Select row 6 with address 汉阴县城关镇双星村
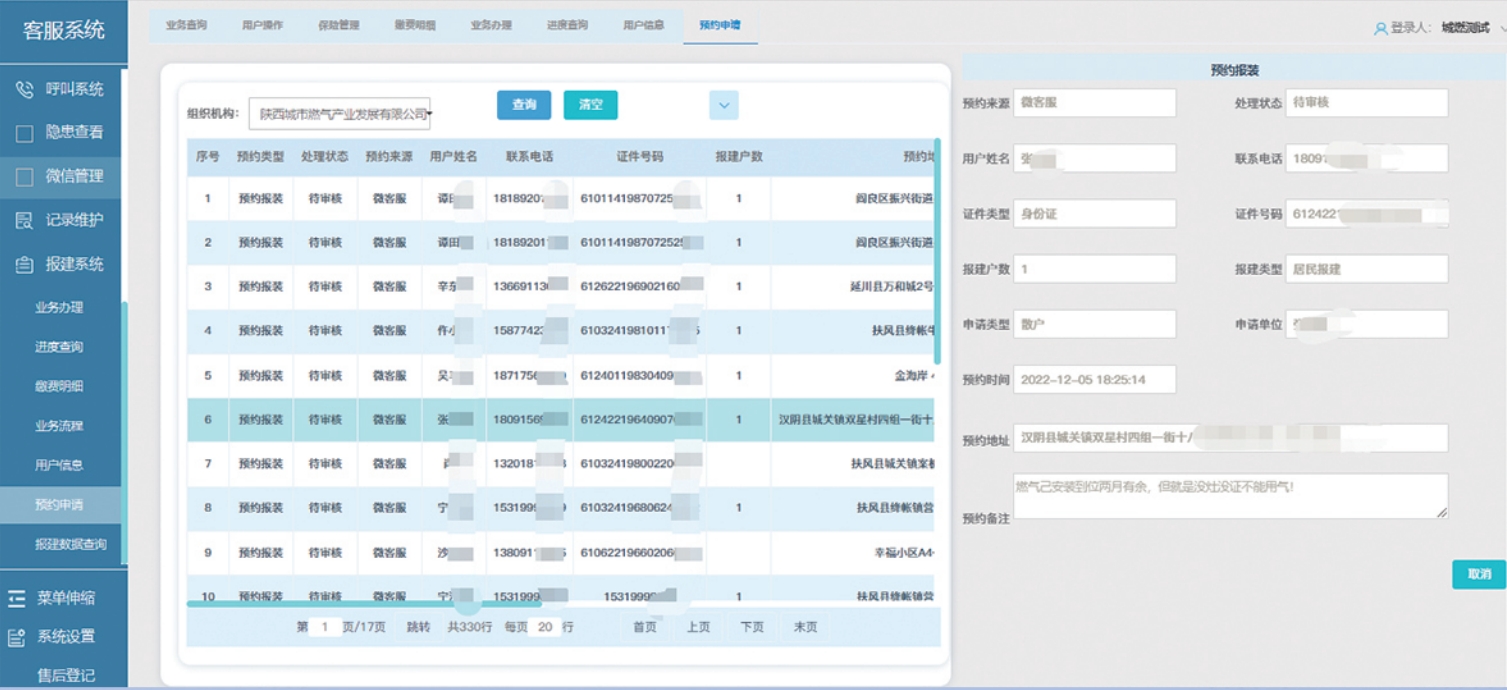 point(560,420)
